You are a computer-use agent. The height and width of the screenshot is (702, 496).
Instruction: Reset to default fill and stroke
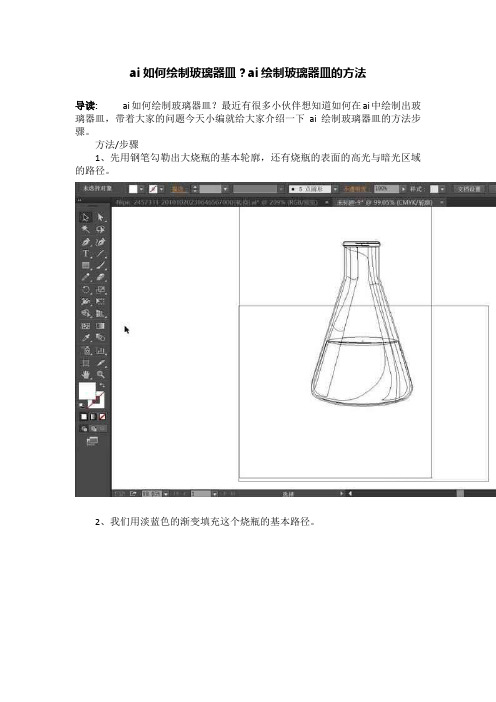tap(81, 405)
